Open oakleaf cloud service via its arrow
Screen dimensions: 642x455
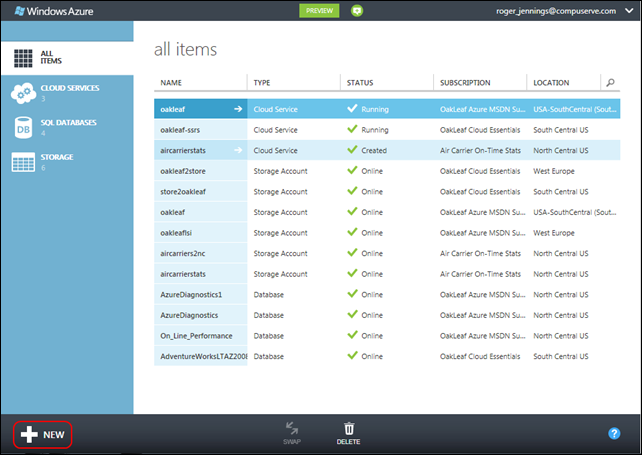coord(238,109)
